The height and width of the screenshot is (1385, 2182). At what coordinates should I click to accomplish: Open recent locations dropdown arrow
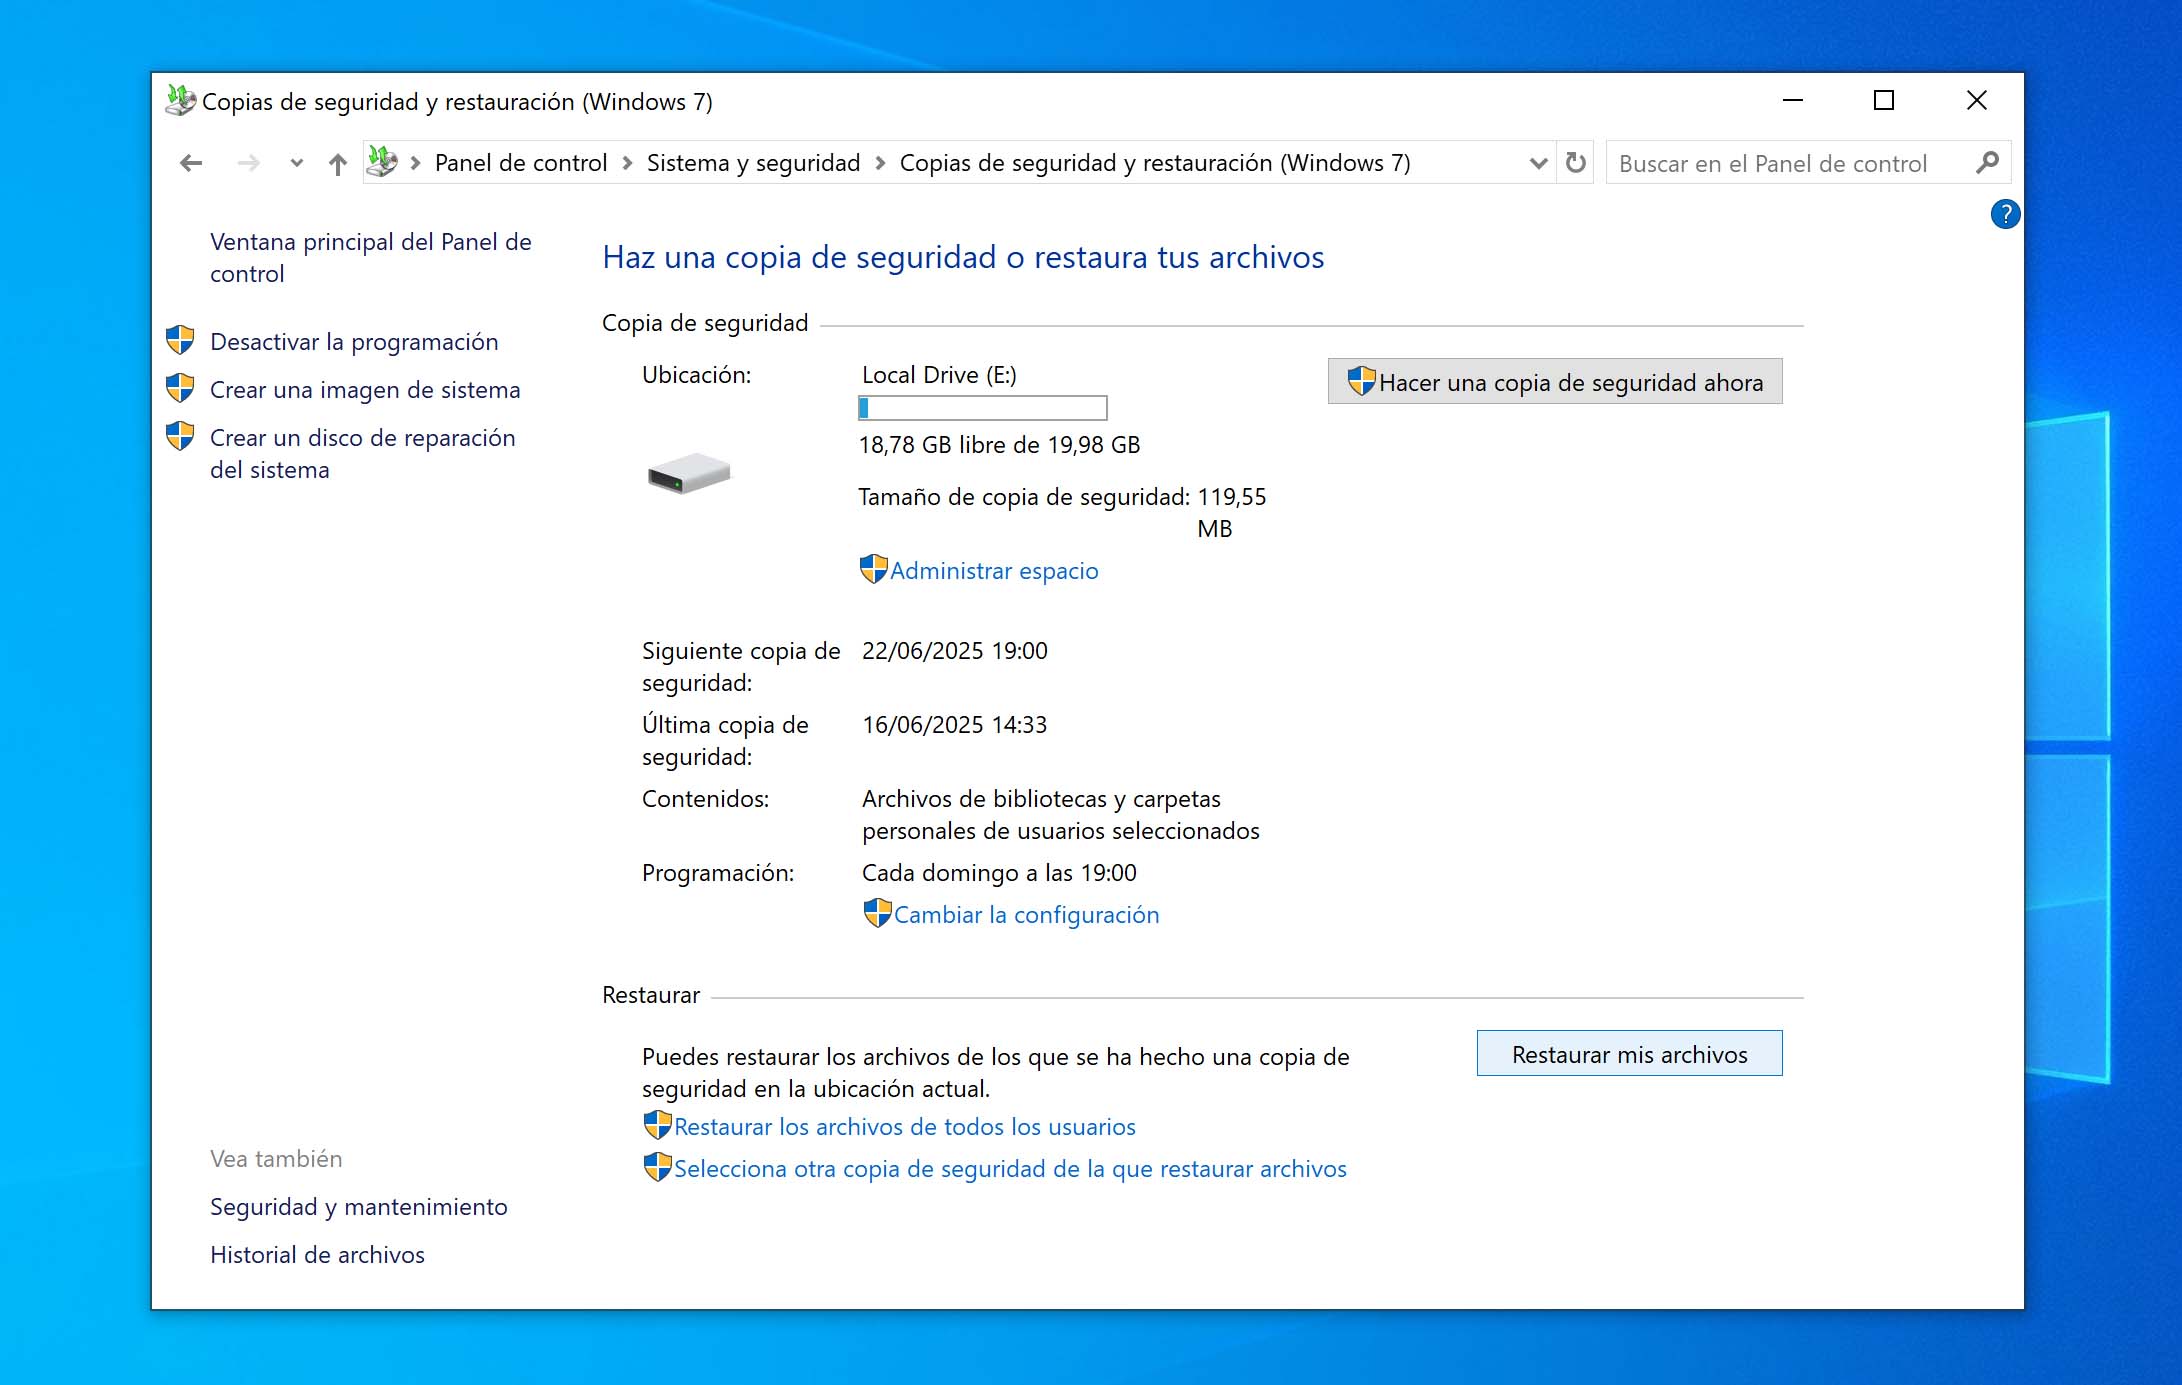(296, 163)
